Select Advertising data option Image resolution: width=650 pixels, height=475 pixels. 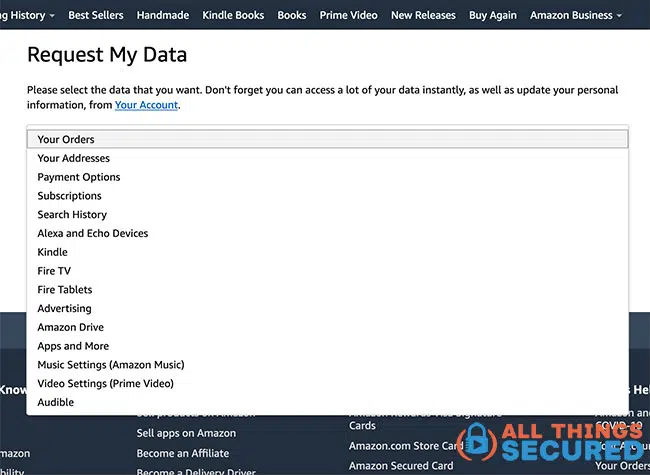pos(64,309)
